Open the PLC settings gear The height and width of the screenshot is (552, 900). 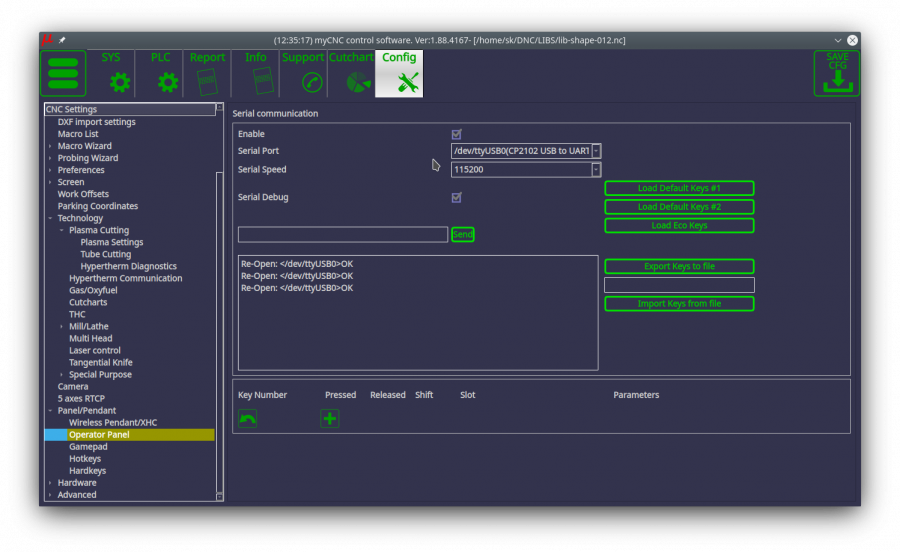[x=167, y=82]
